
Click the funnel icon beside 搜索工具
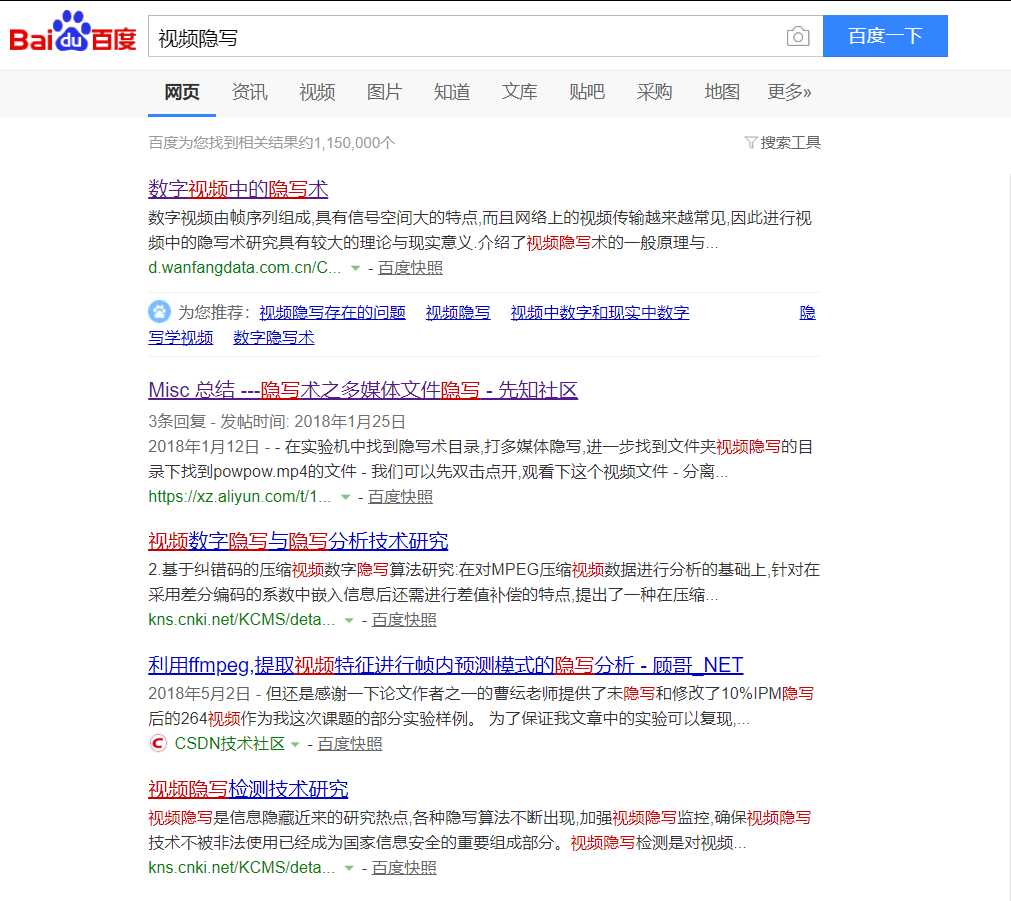point(752,142)
